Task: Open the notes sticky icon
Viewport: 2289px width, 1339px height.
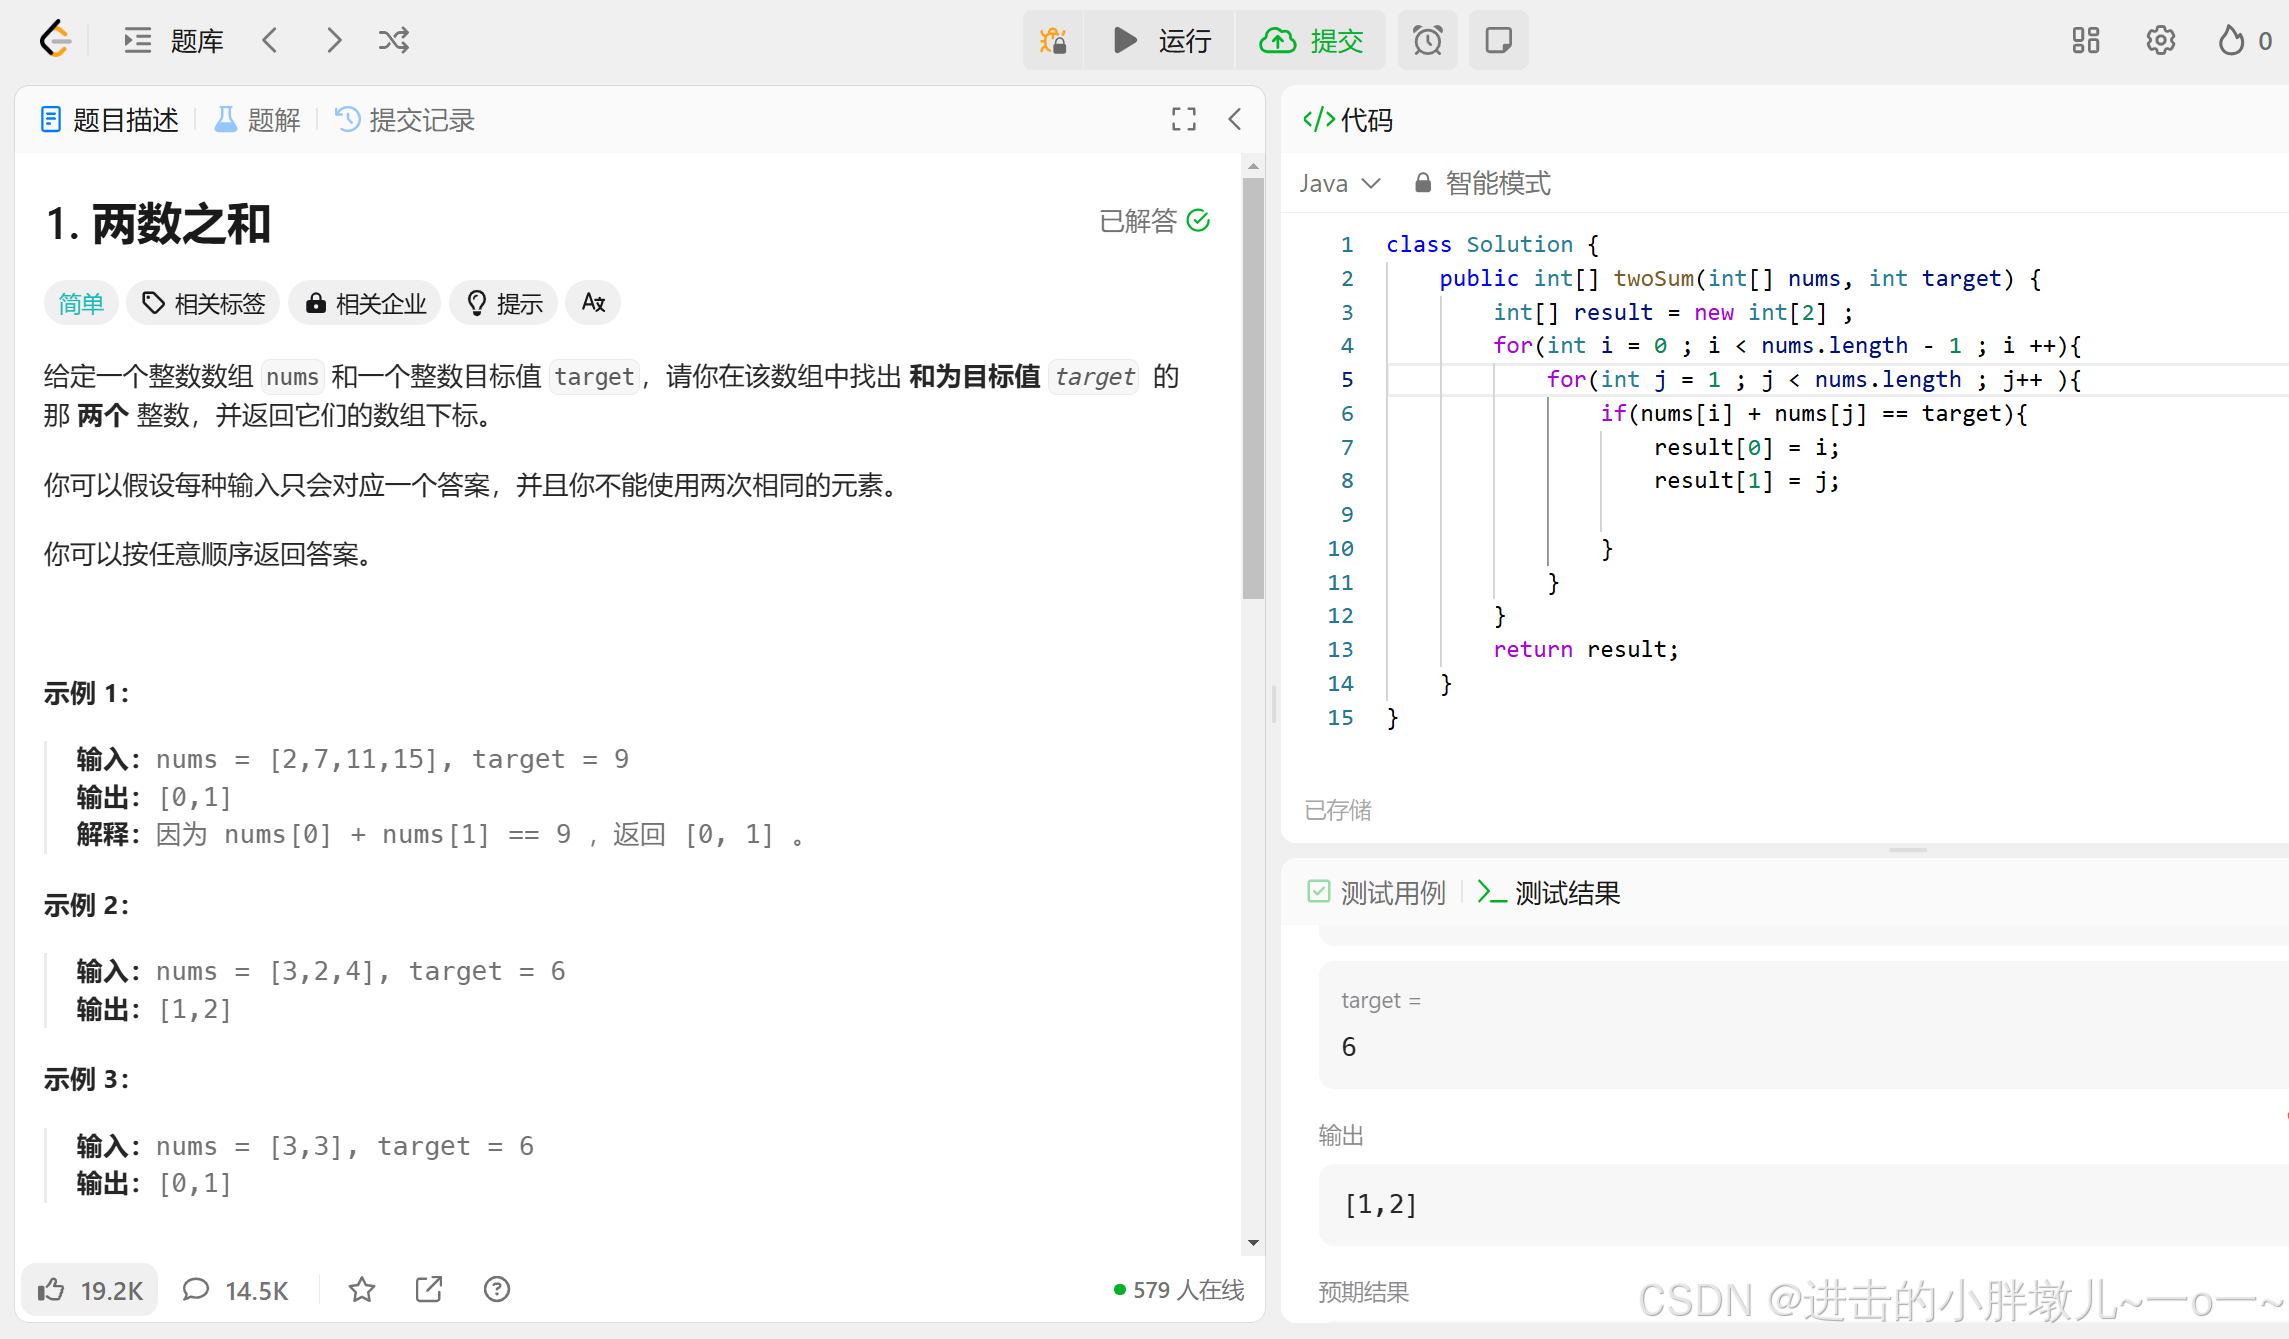Action: pos(1498,40)
